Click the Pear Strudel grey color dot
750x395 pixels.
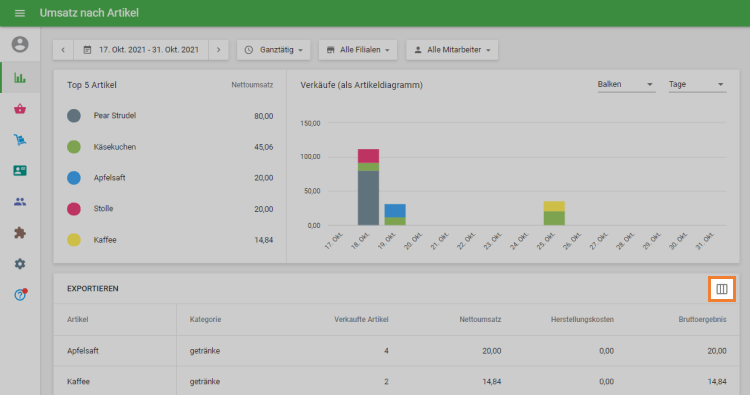[x=74, y=116]
